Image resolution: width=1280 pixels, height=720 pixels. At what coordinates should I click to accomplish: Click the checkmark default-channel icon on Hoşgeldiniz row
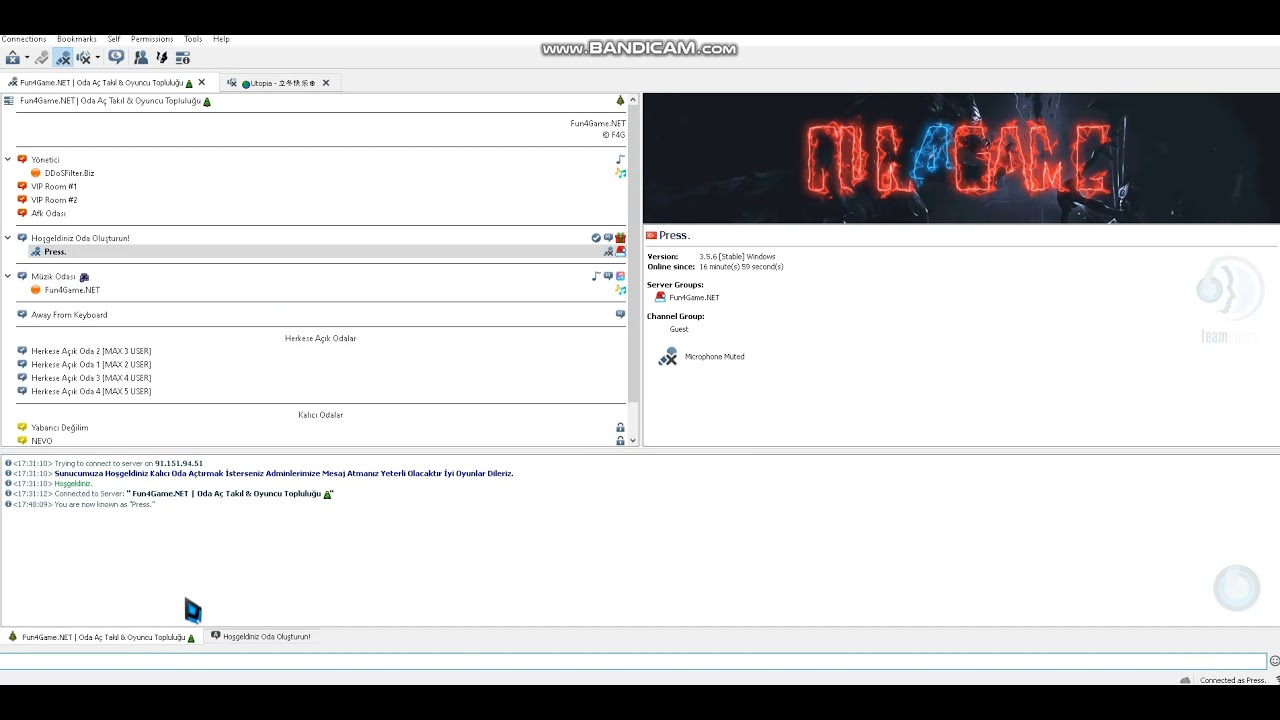[x=596, y=238]
